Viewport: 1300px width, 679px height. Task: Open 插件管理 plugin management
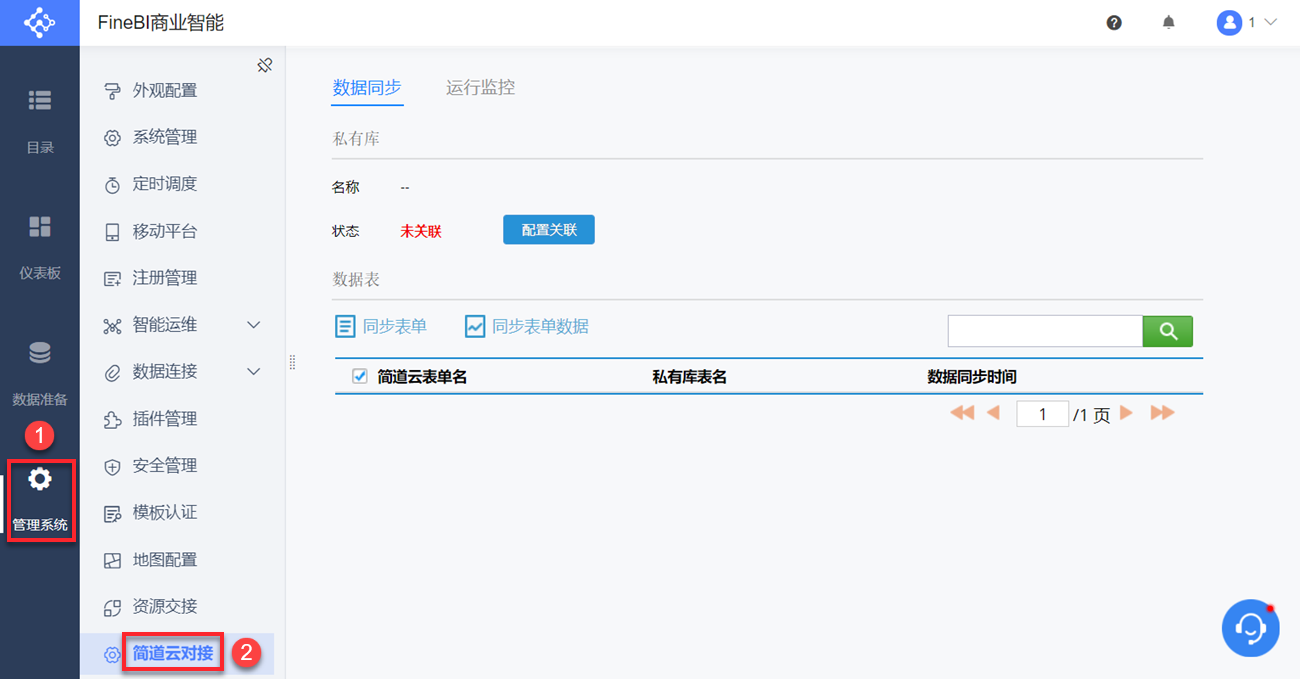click(165, 419)
